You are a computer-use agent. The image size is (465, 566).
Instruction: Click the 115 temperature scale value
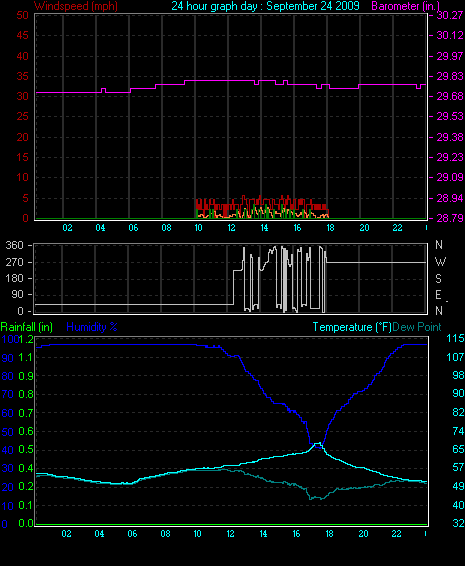pos(455,338)
